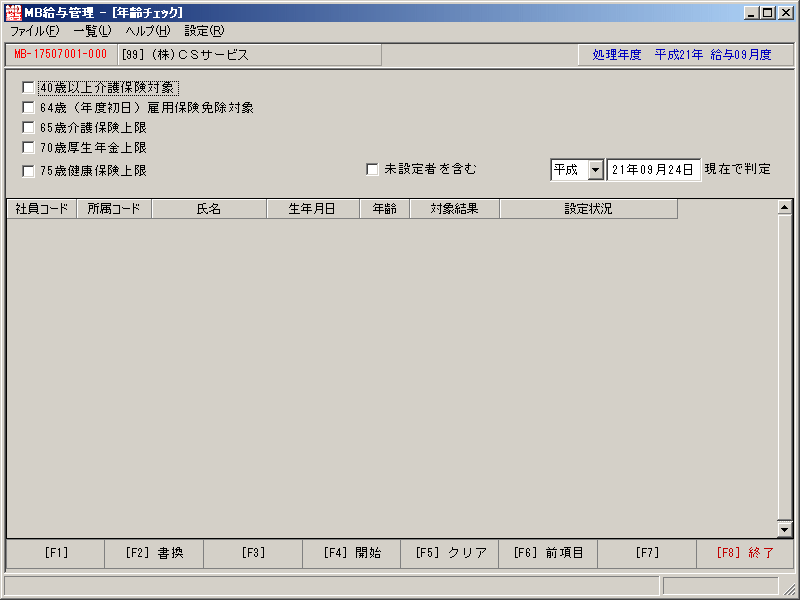Screen dimensions: 800x600
Task: Click the blank [F1] function button
Action: click(x=56, y=553)
